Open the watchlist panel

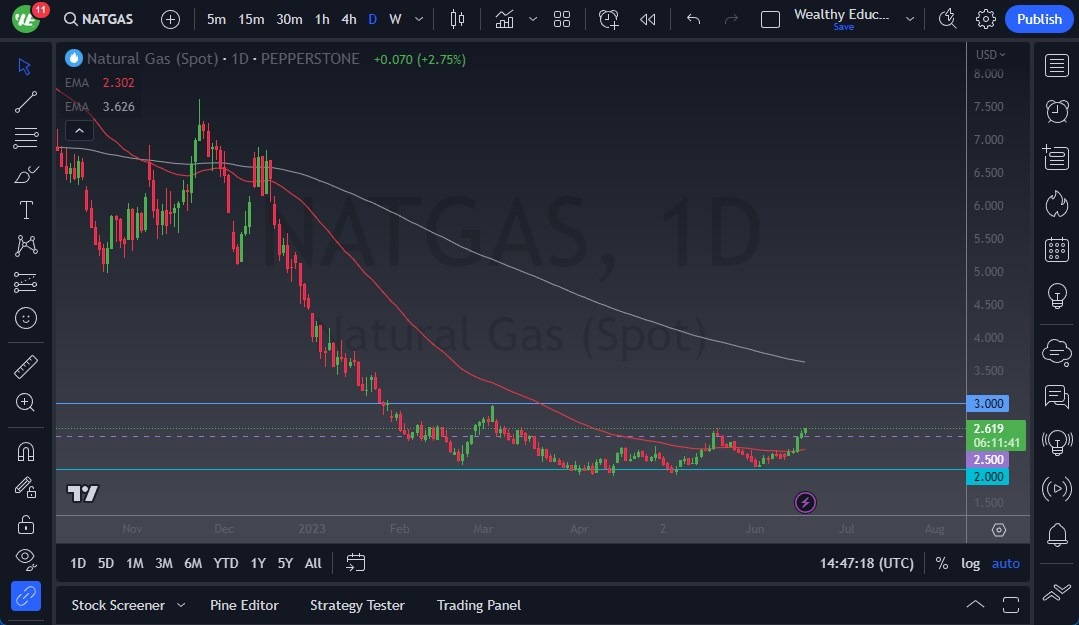tap(1056, 66)
